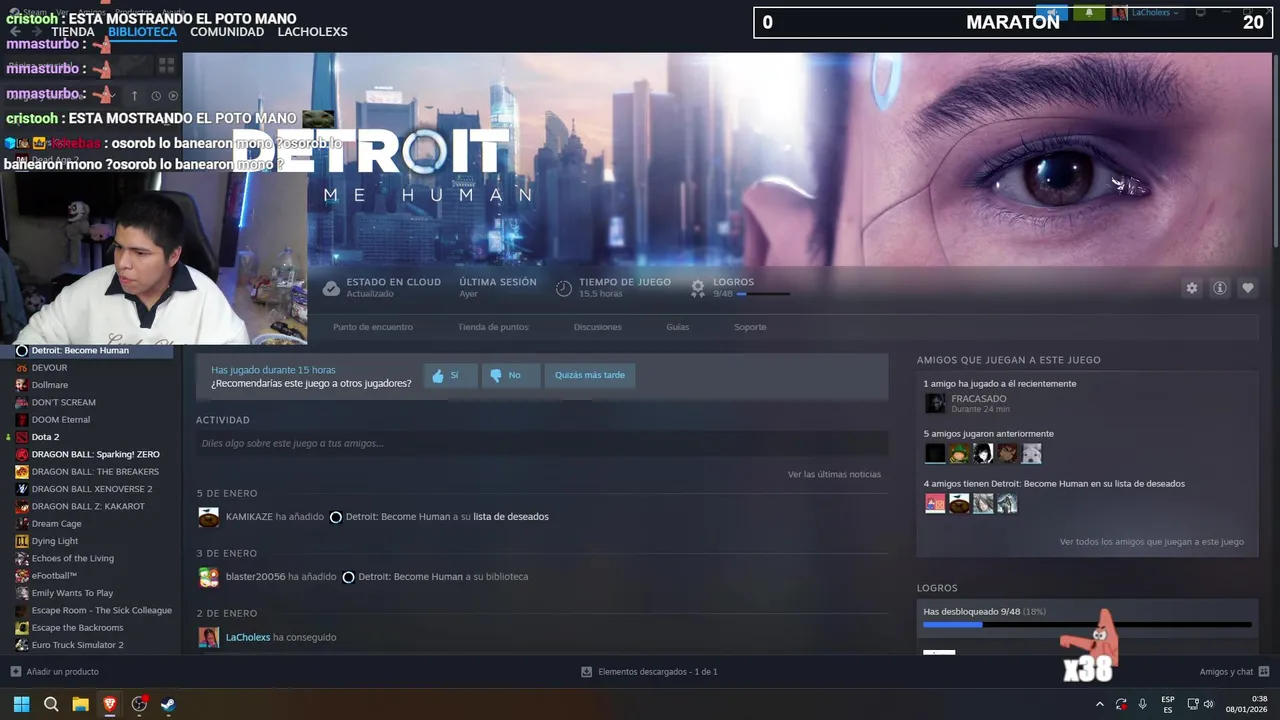Click the page vertical scrollbar

click(1275, 150)
